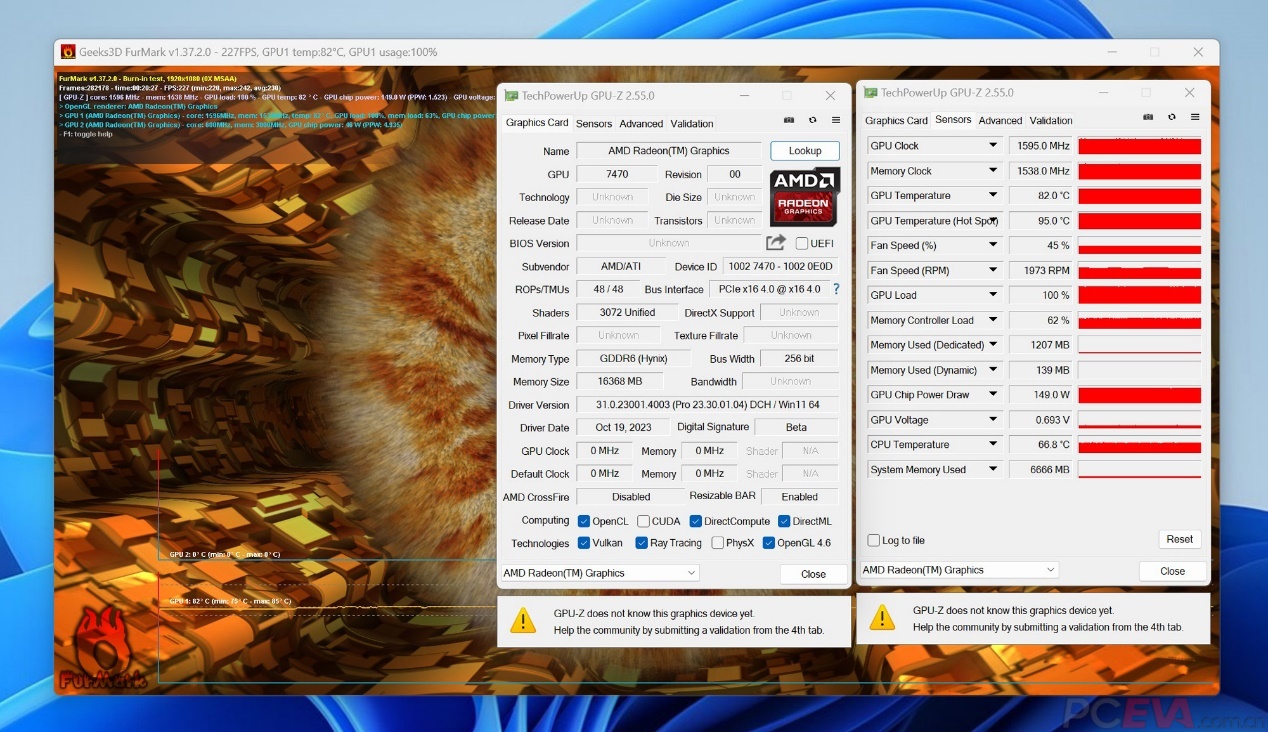Switch to Validation tab in right GPU-Z window
Image resolution: width=1268 pixels, height=732 pixels.
pyautogui.click(x=1051, y=121)
